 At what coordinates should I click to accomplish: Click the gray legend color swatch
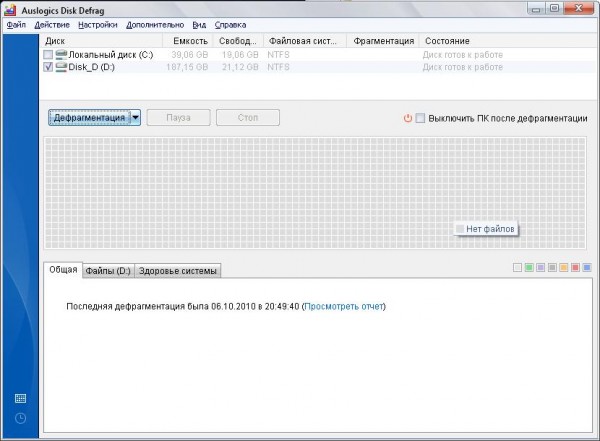tap(552, 268)
